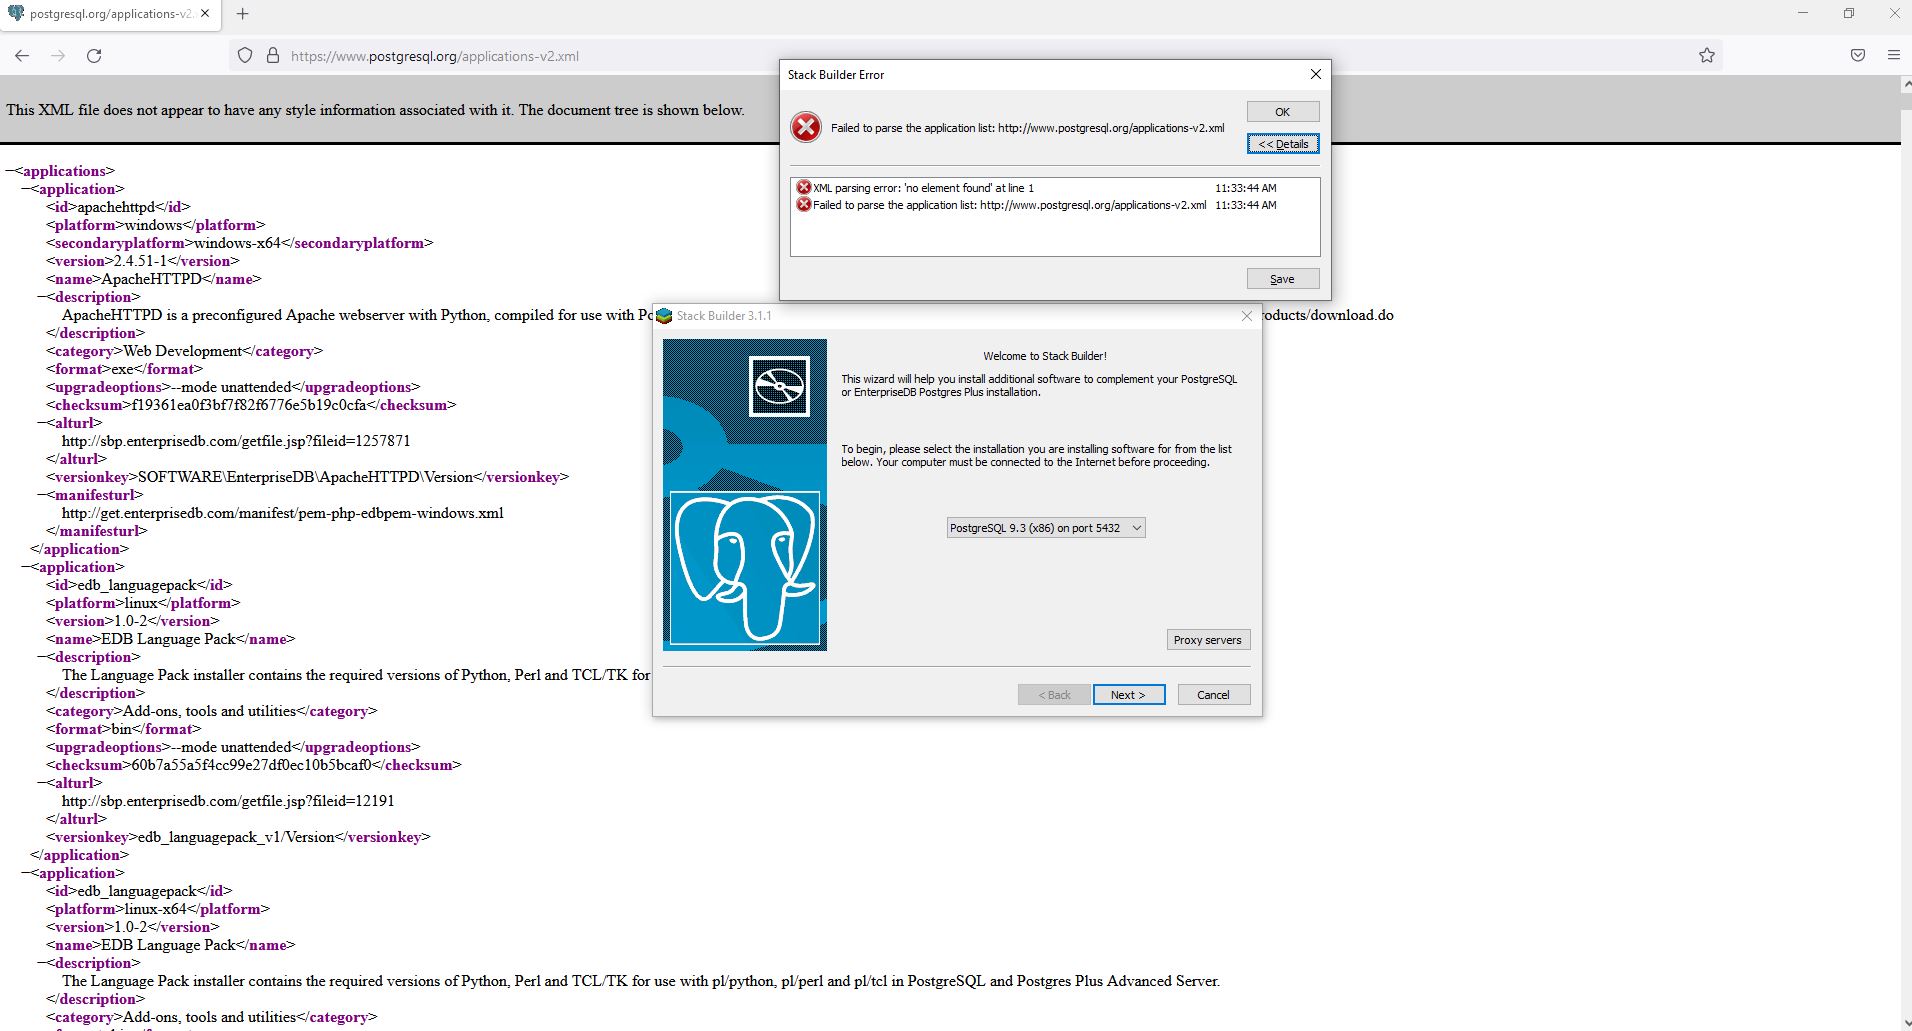This screenshot has width=1912, height=1031.
Task: Click the browser Back arrow icon
Action: 22,56
